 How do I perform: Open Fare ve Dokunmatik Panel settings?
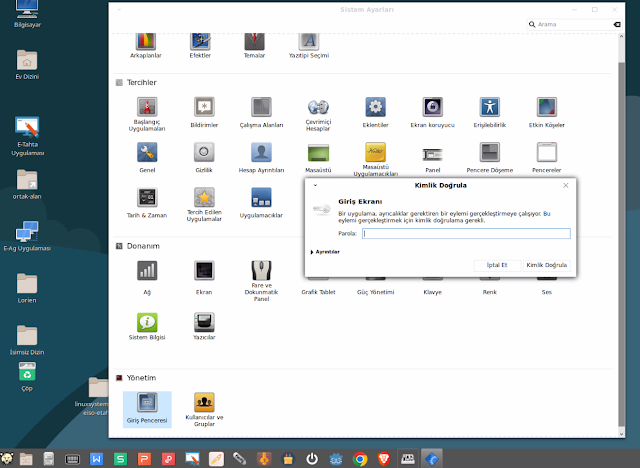[x=261, y=281]
